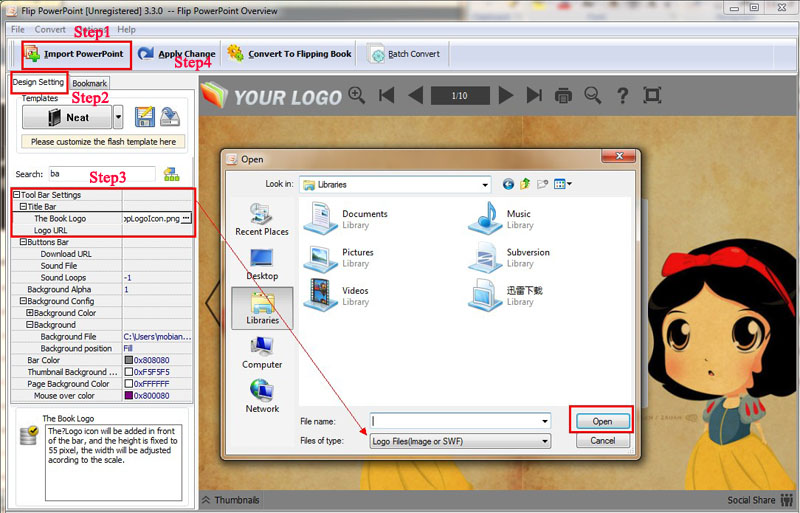The image size is (800, 513).
Task: Go to the first page of the flipbook
Action: (x=387, y=95)
